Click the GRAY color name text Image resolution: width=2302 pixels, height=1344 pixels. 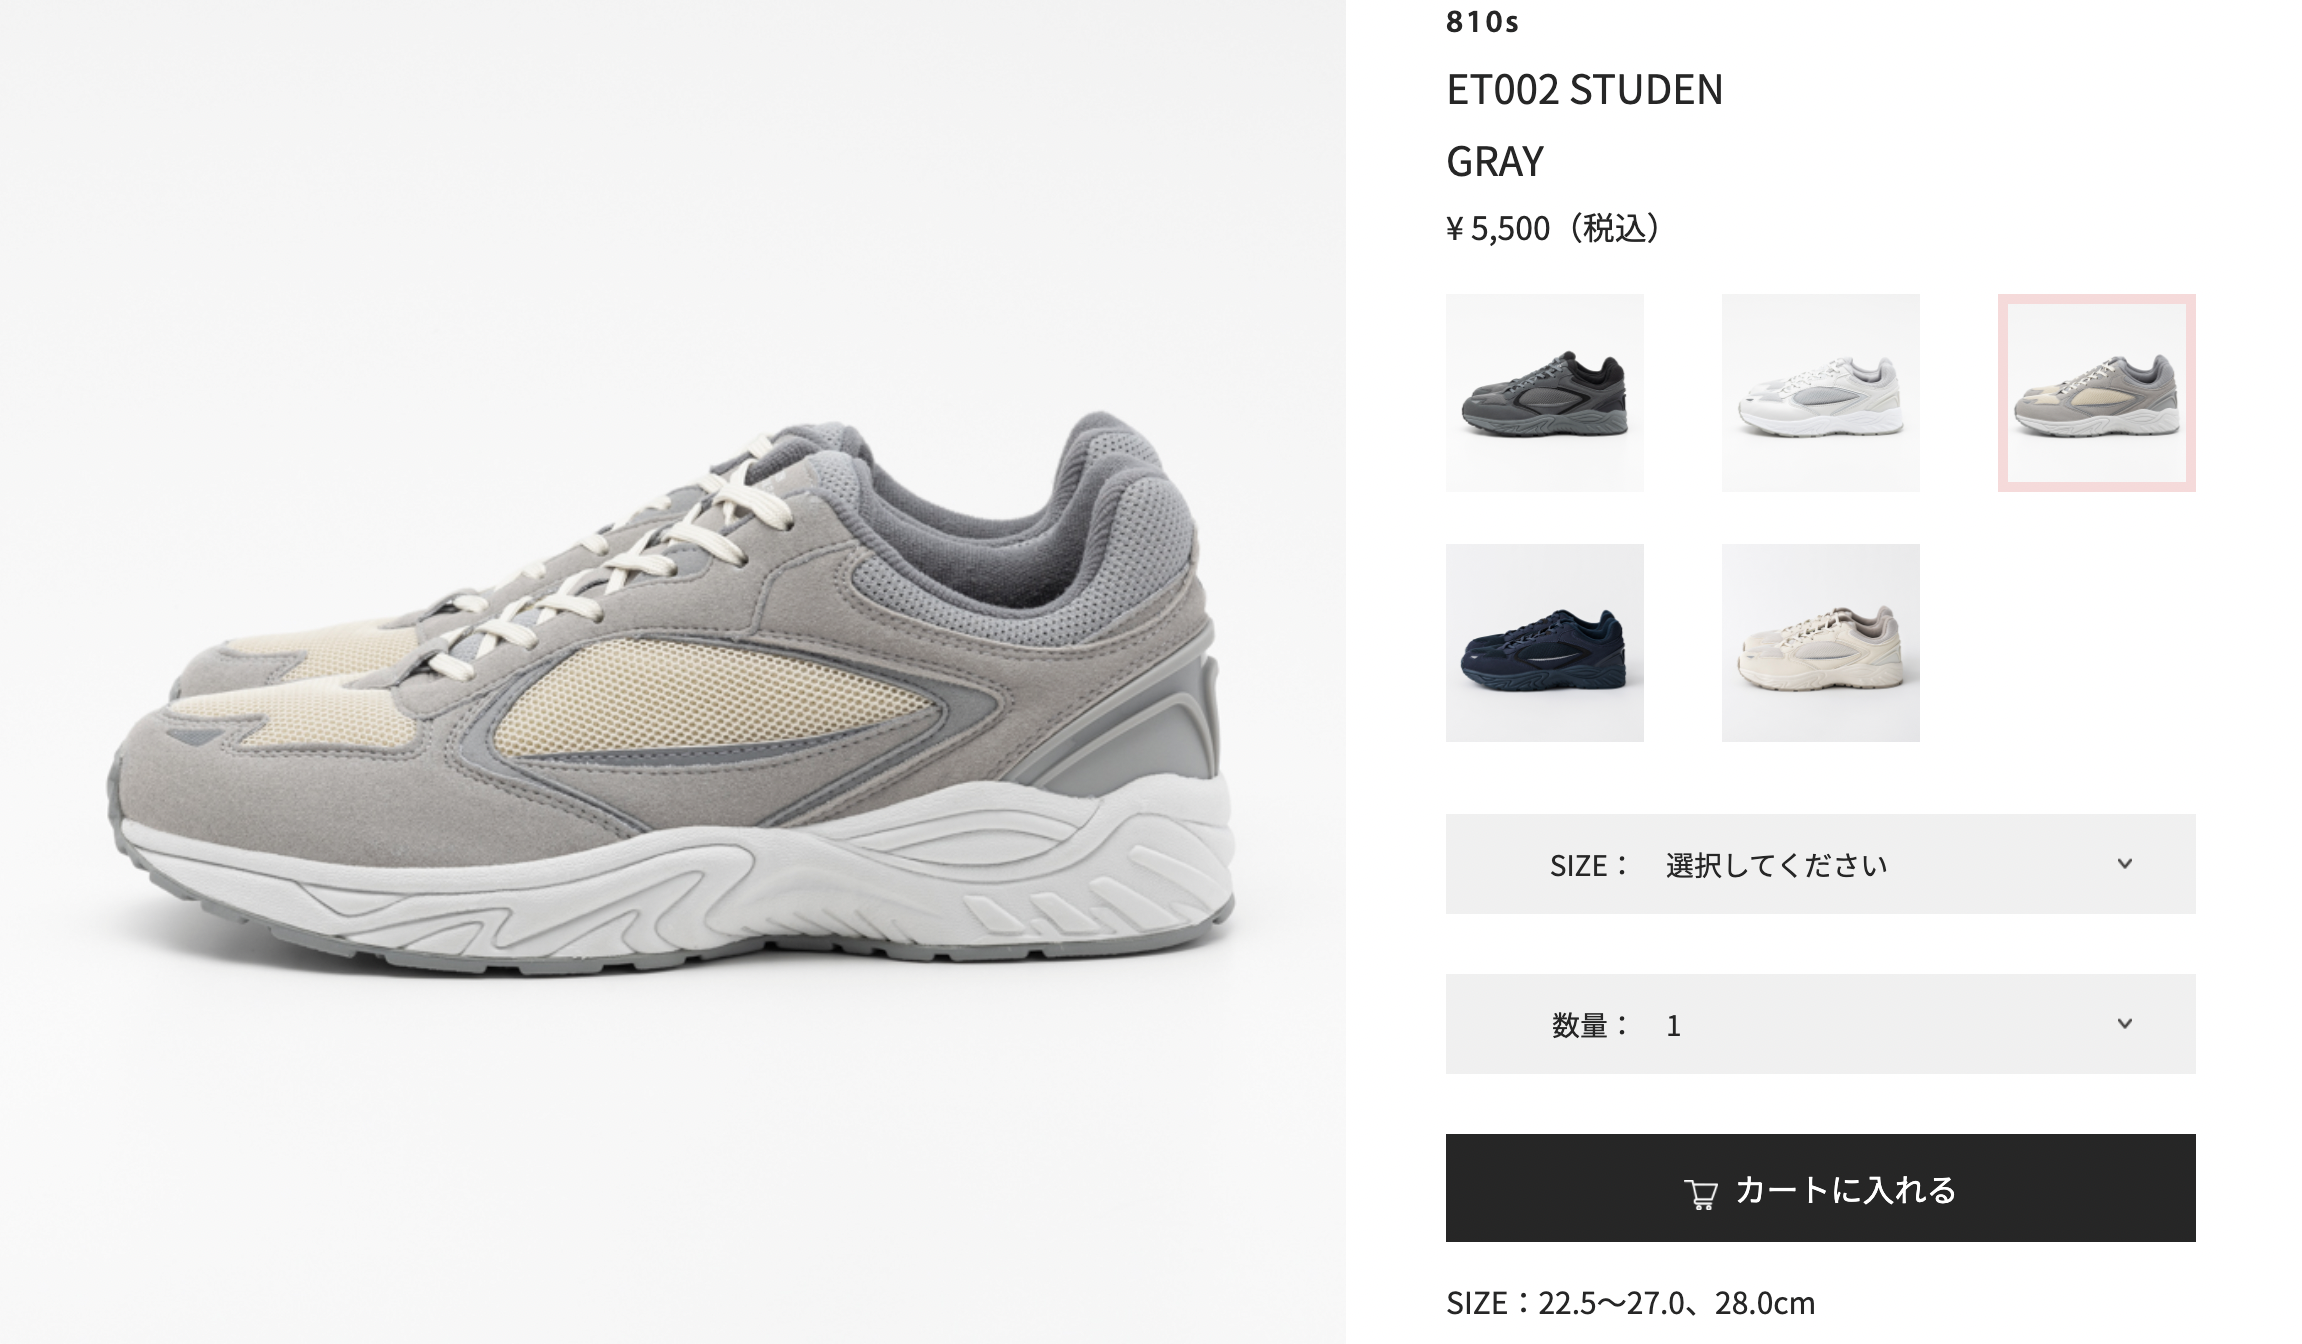click(x=1495, y=161)
